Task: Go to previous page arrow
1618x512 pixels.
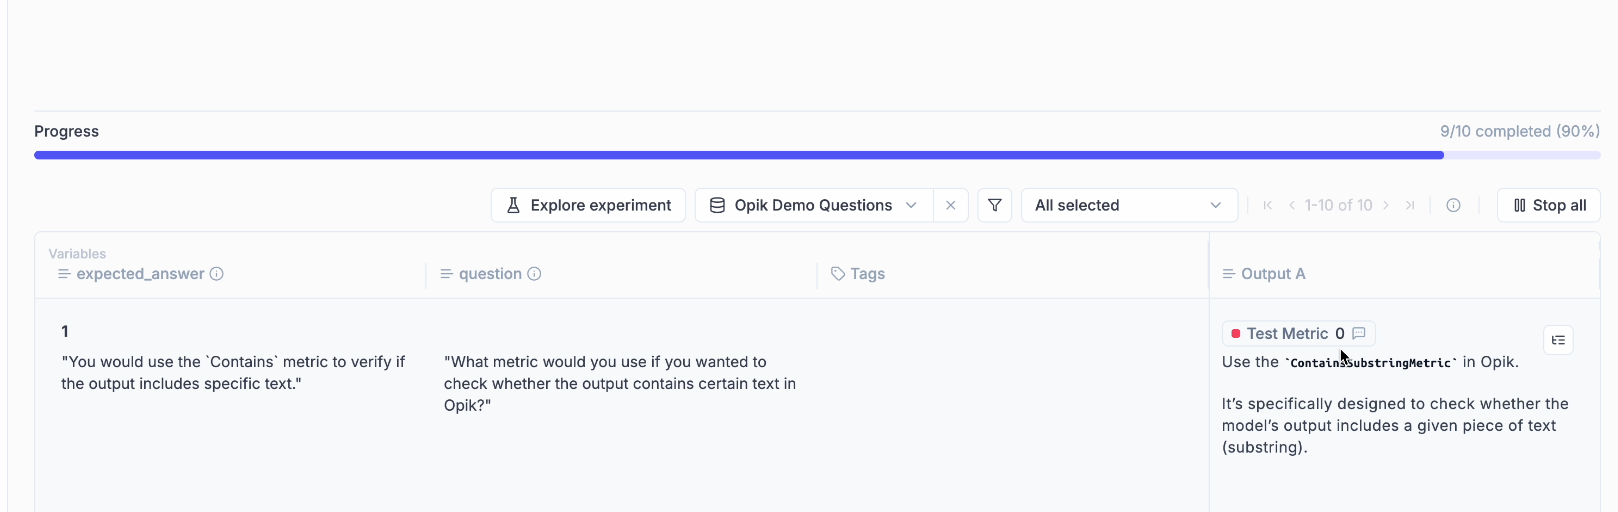Action: coord(1292,205)
